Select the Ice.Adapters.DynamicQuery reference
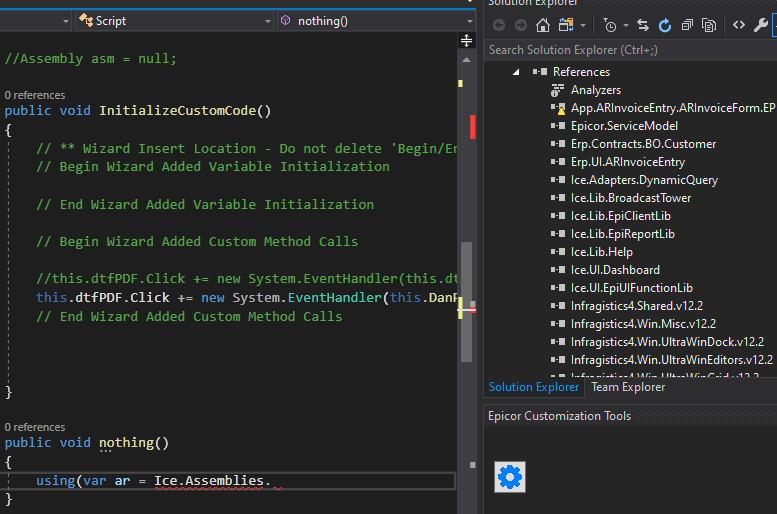The image size is (777, 514). (x=644, y=180)
